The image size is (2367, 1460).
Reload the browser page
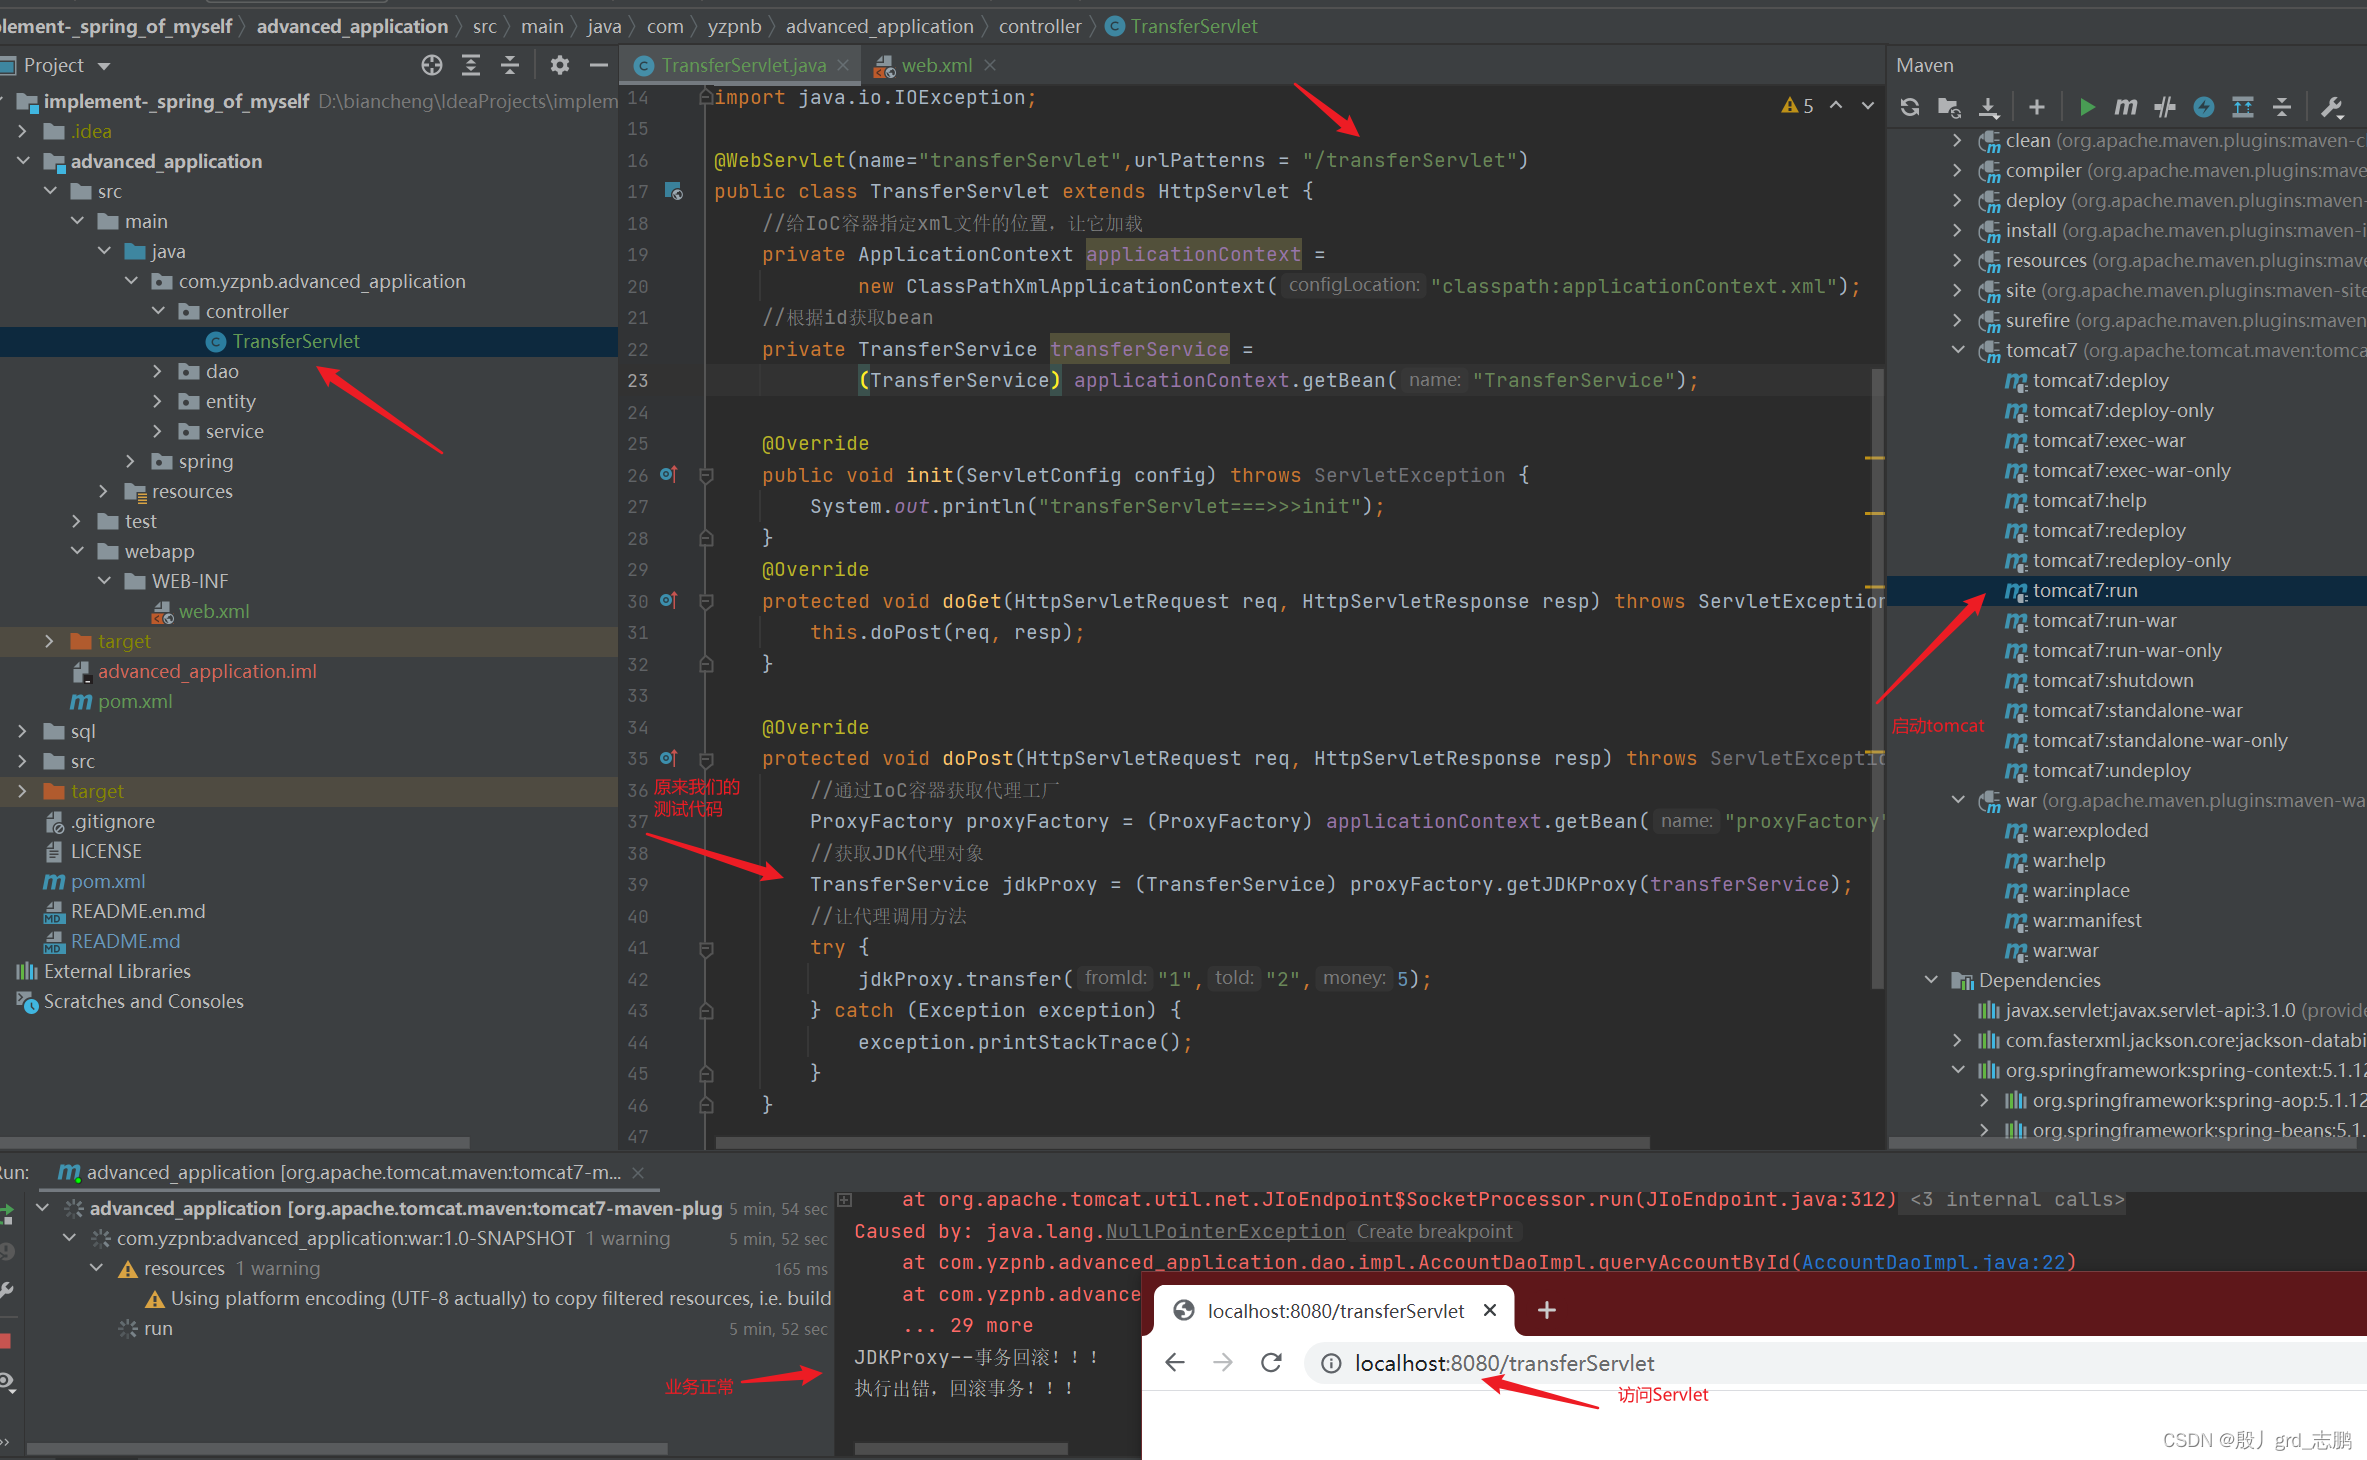click(1271, 1363)
